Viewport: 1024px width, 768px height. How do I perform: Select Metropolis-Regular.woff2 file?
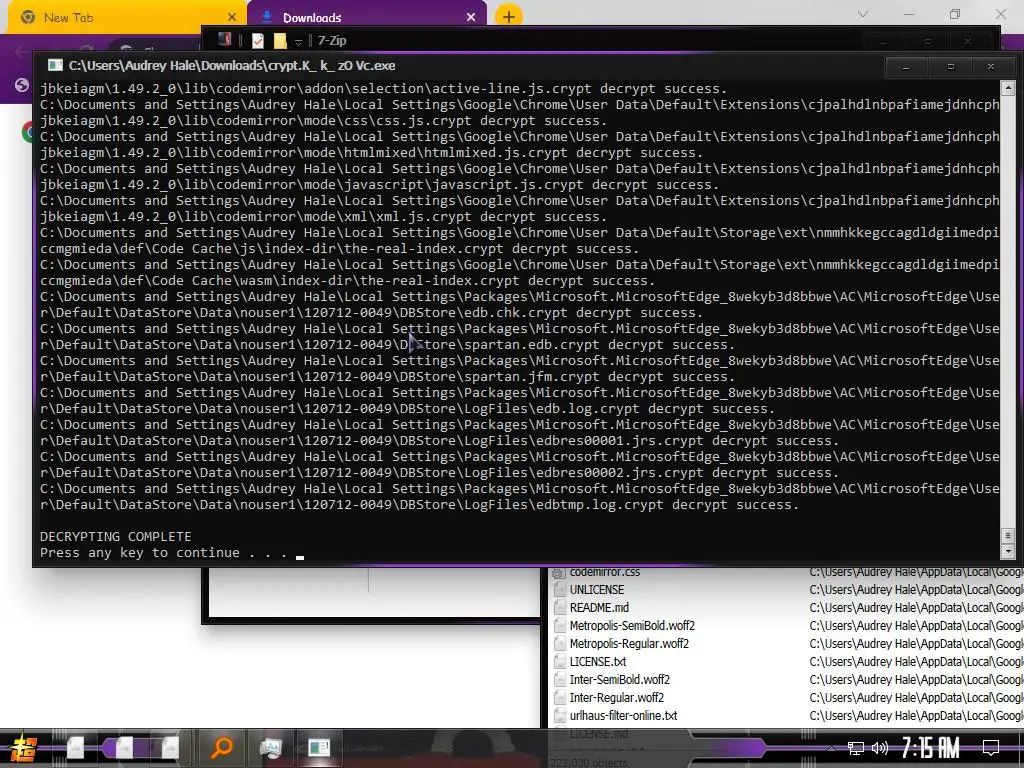click(629, 643)
